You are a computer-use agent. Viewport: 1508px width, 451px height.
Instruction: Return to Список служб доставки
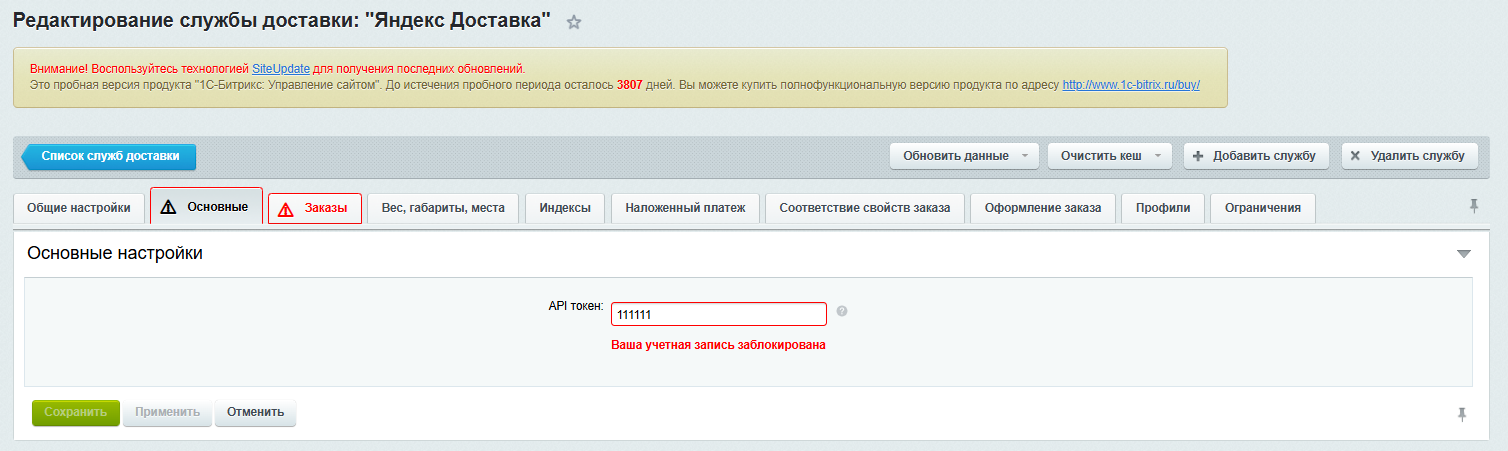coord(110,156)
